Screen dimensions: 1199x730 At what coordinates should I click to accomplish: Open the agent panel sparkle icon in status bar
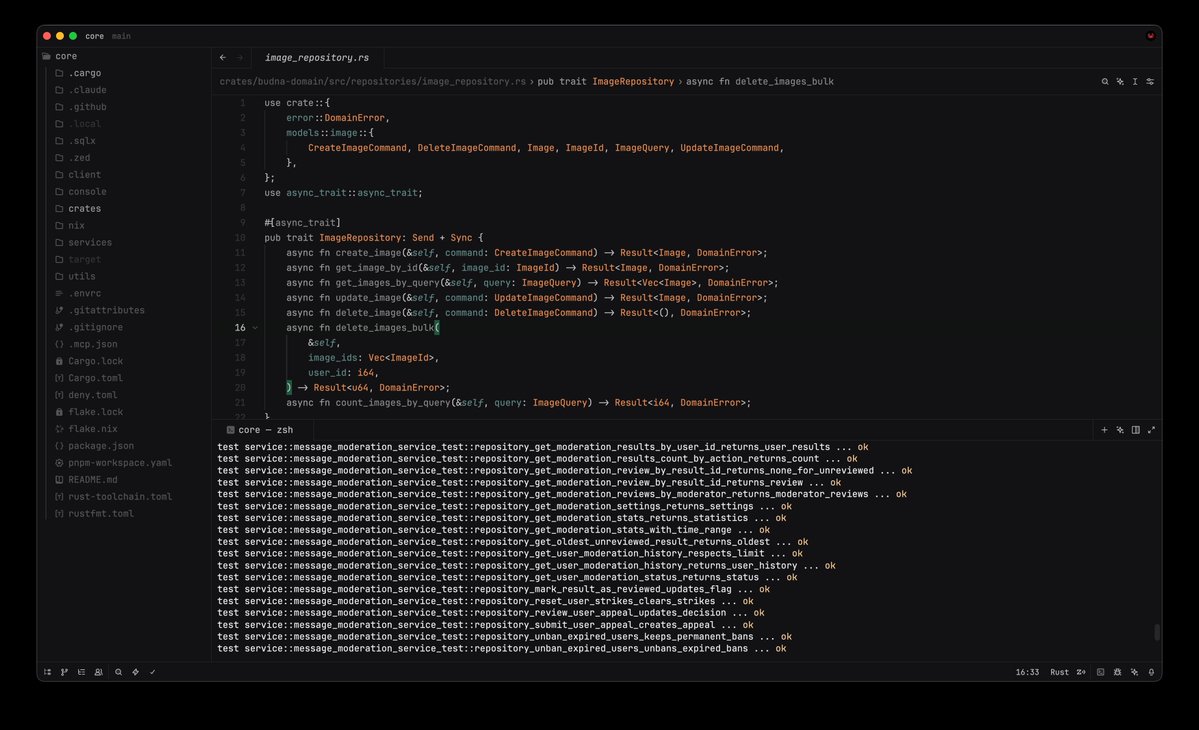pos(1134,672)
